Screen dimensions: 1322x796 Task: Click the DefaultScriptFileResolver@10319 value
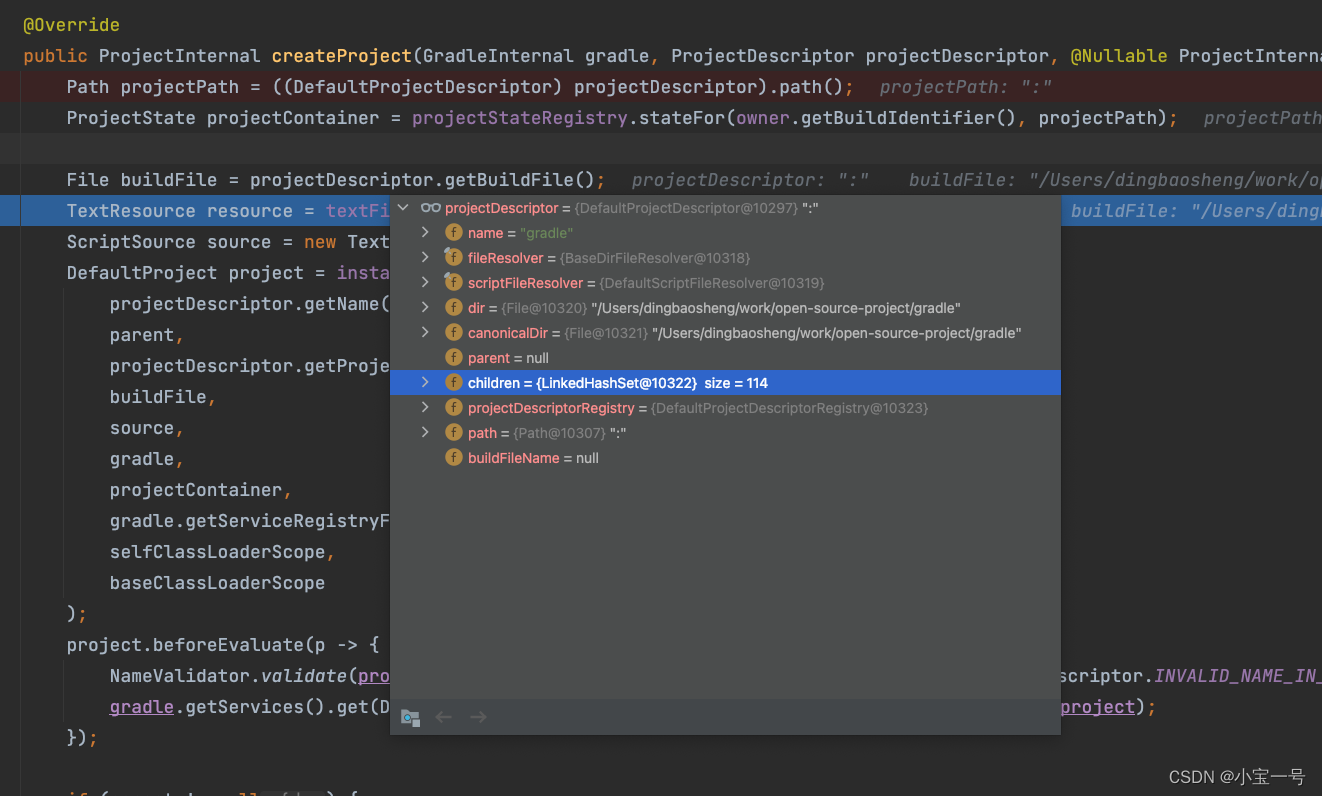711,283
